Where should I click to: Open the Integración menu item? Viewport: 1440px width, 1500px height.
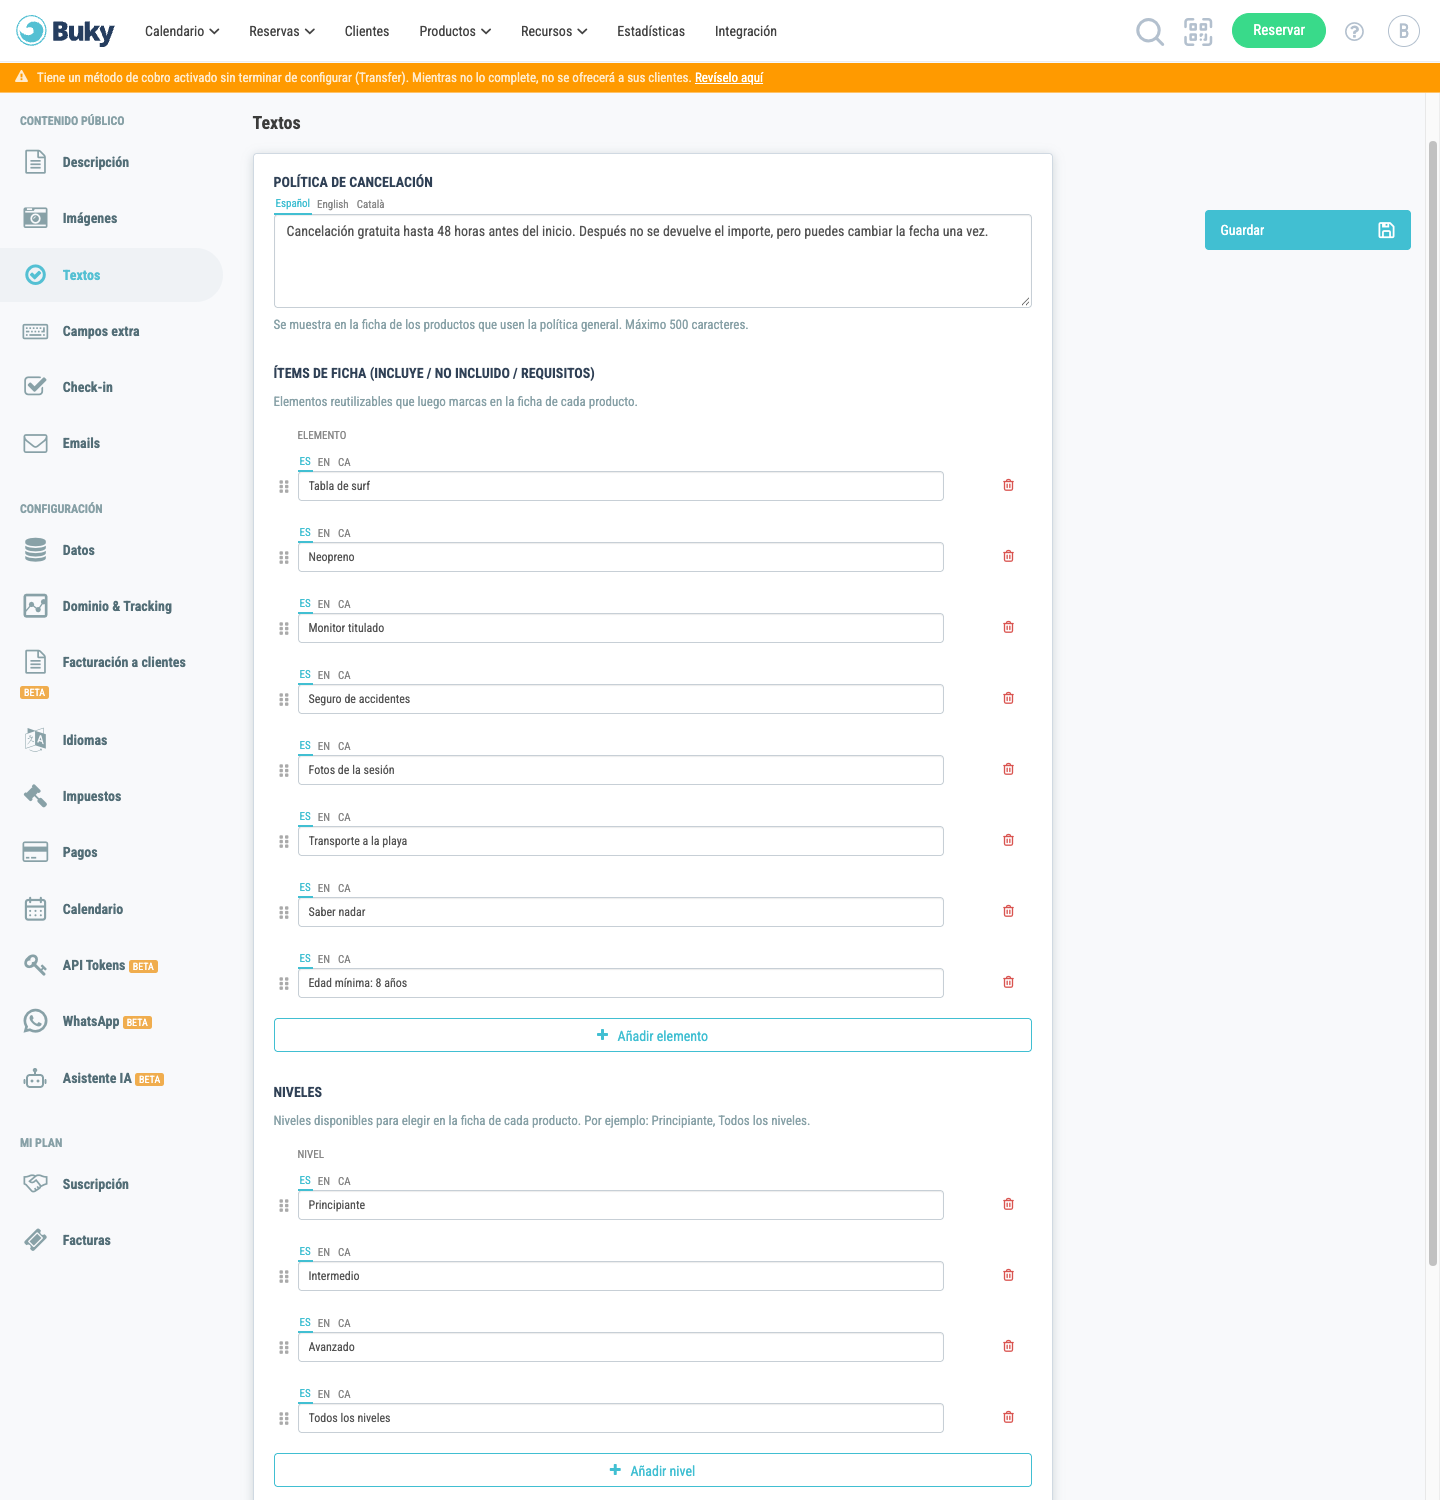[x=746, y=31]
